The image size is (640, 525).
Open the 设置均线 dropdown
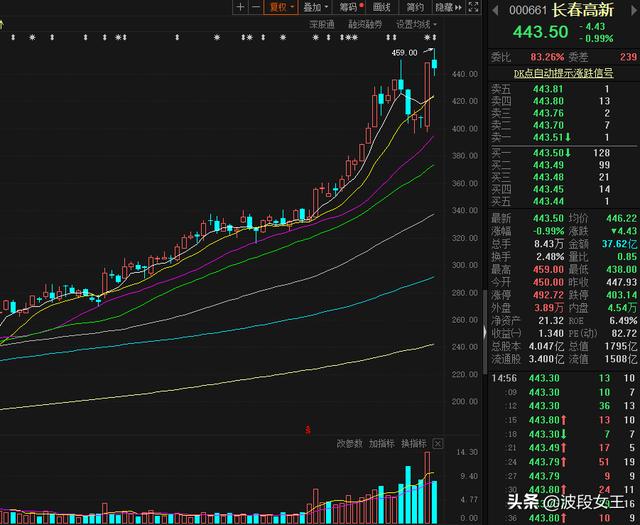tap(416, 24)
